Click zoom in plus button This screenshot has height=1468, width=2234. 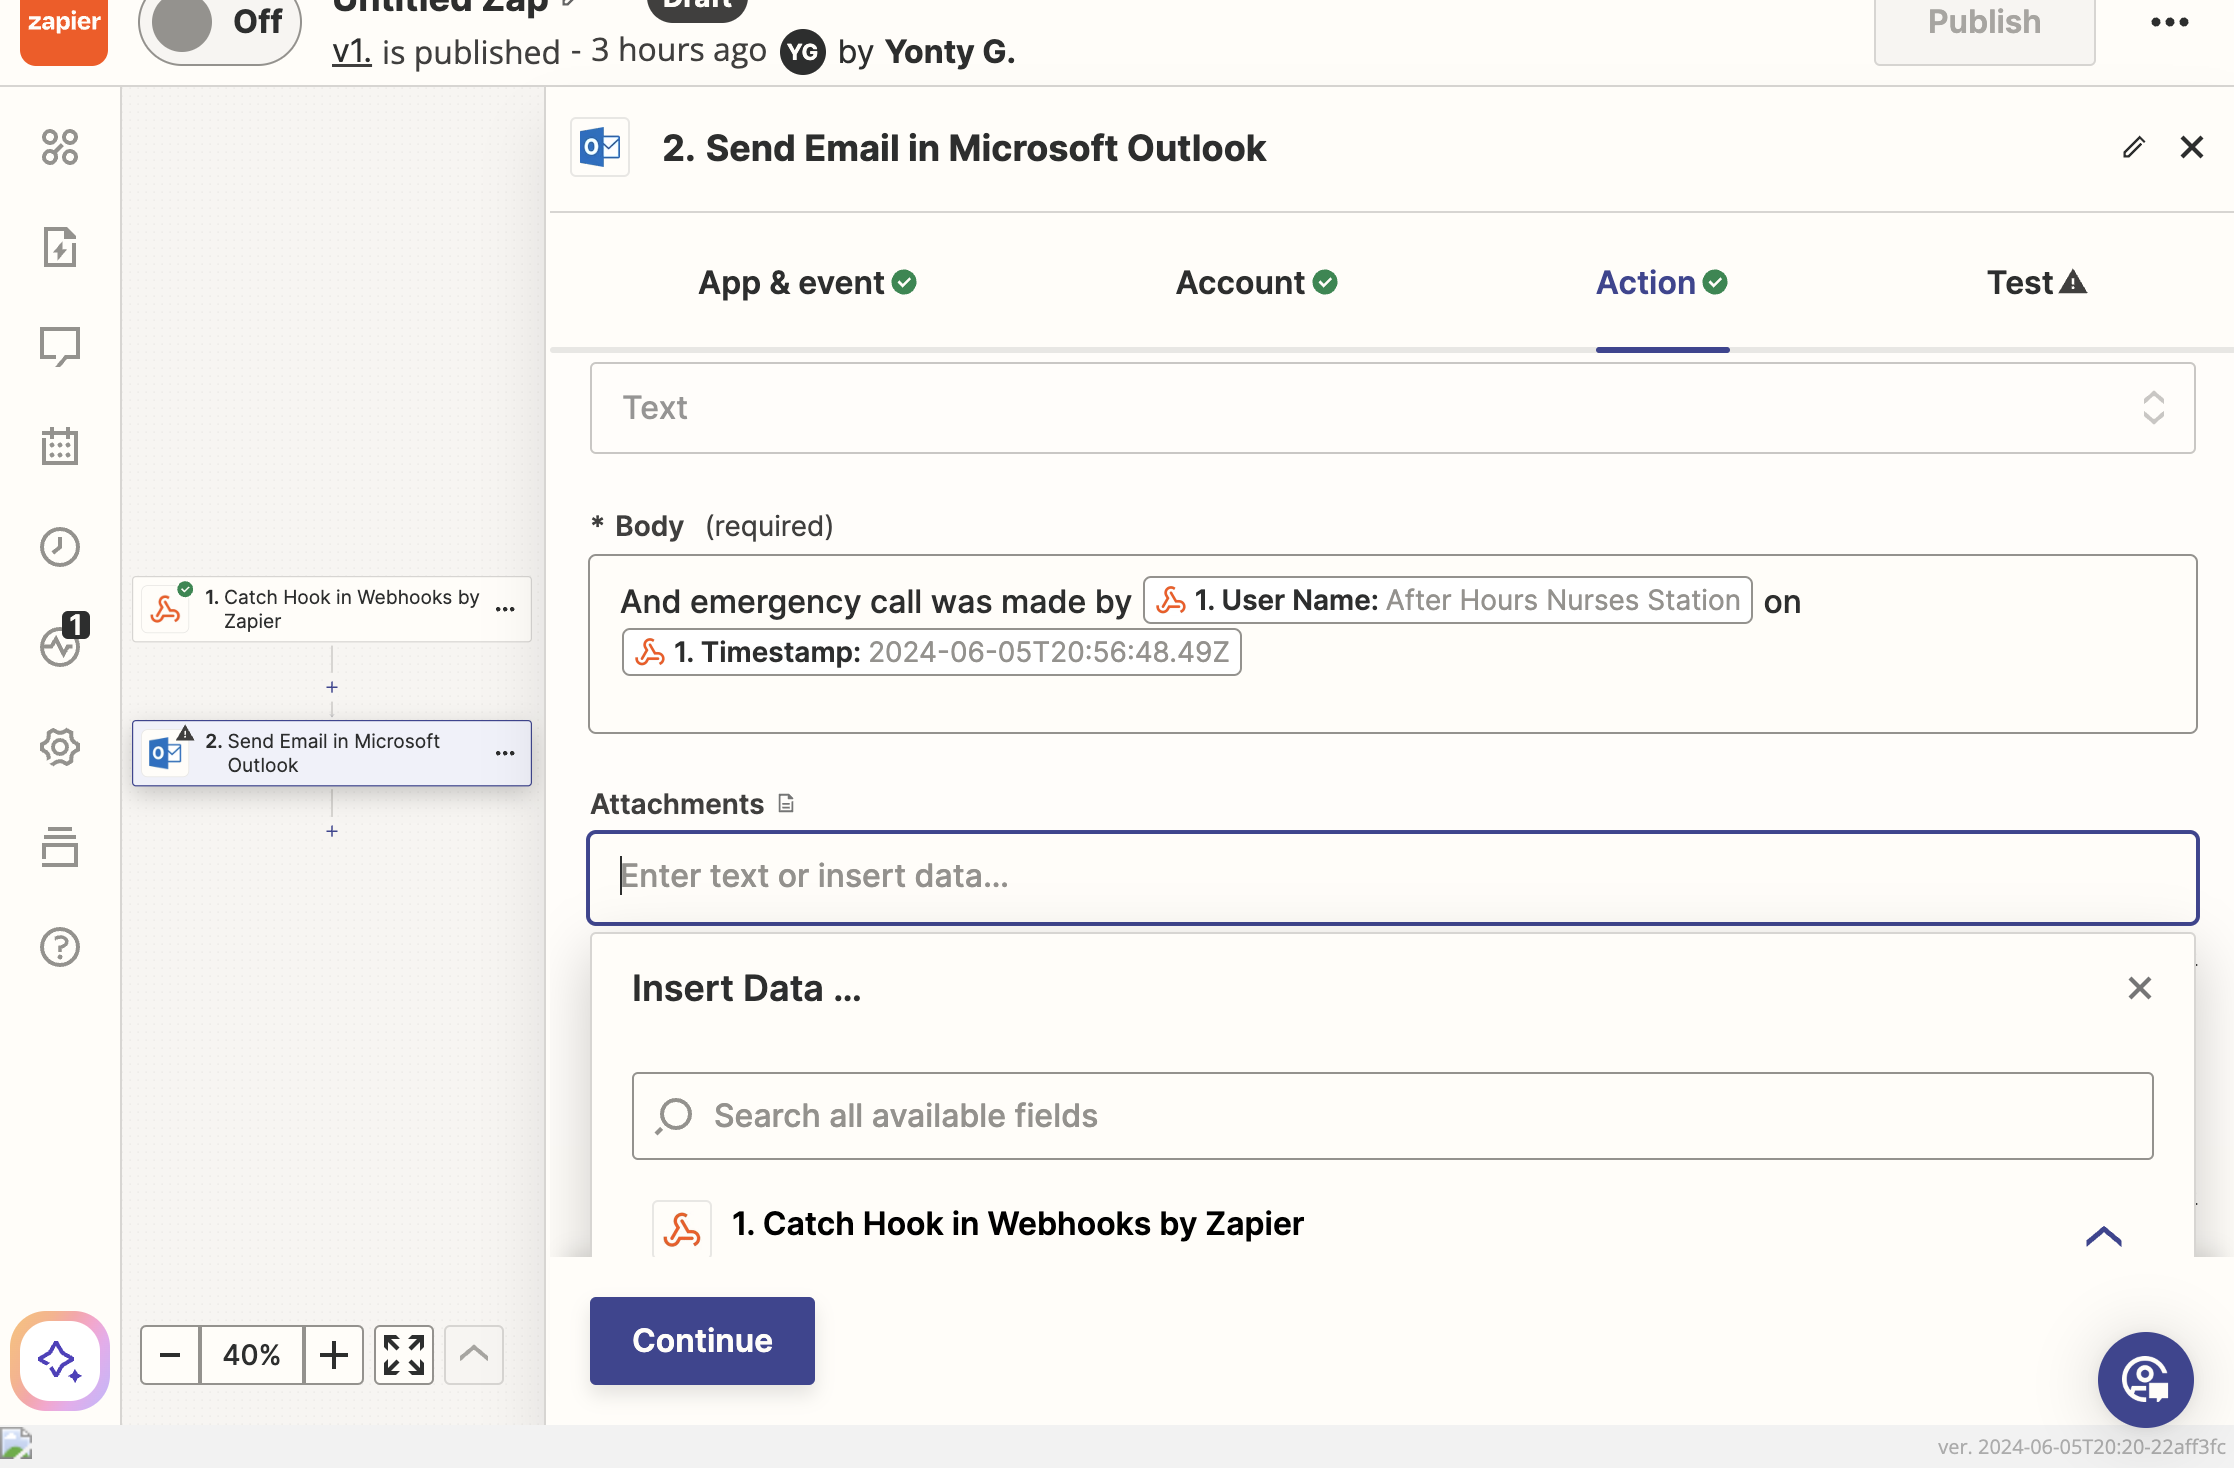tap(334, 1355)
